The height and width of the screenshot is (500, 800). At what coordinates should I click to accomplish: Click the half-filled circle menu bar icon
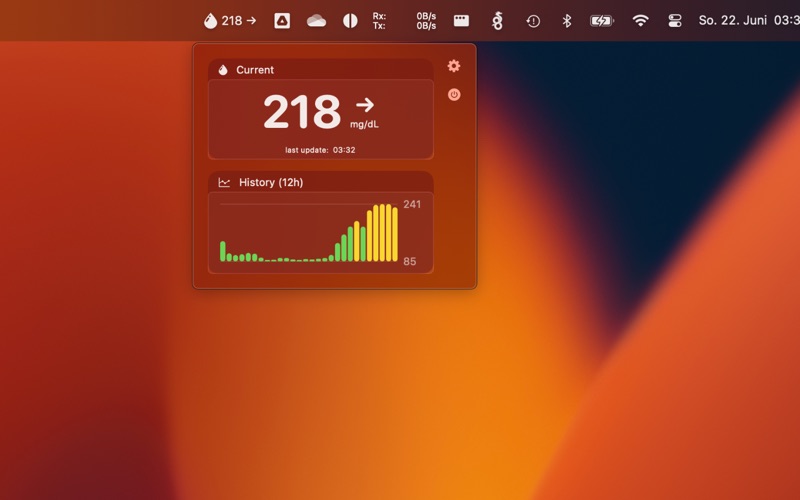click(x=350, y=21)
